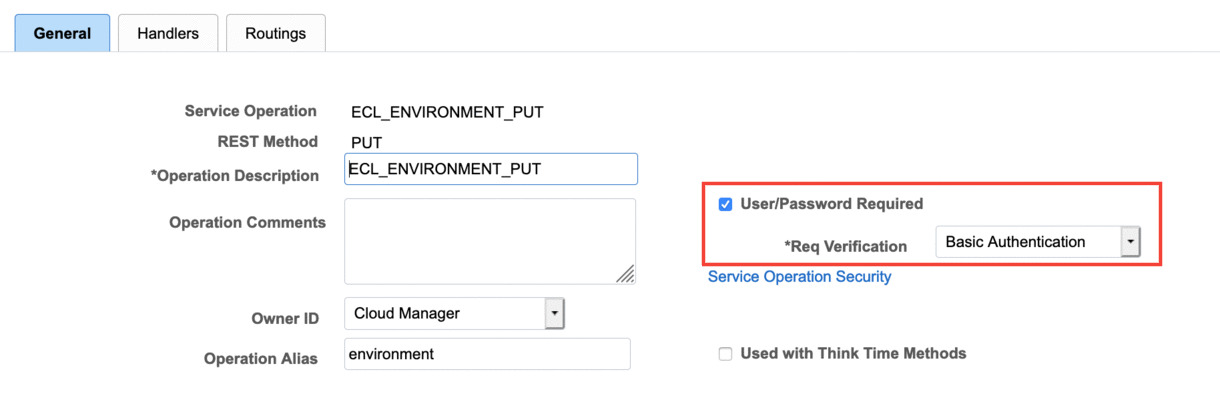
Task: Open the Service Operation Security link
Action: click(799, 276)
